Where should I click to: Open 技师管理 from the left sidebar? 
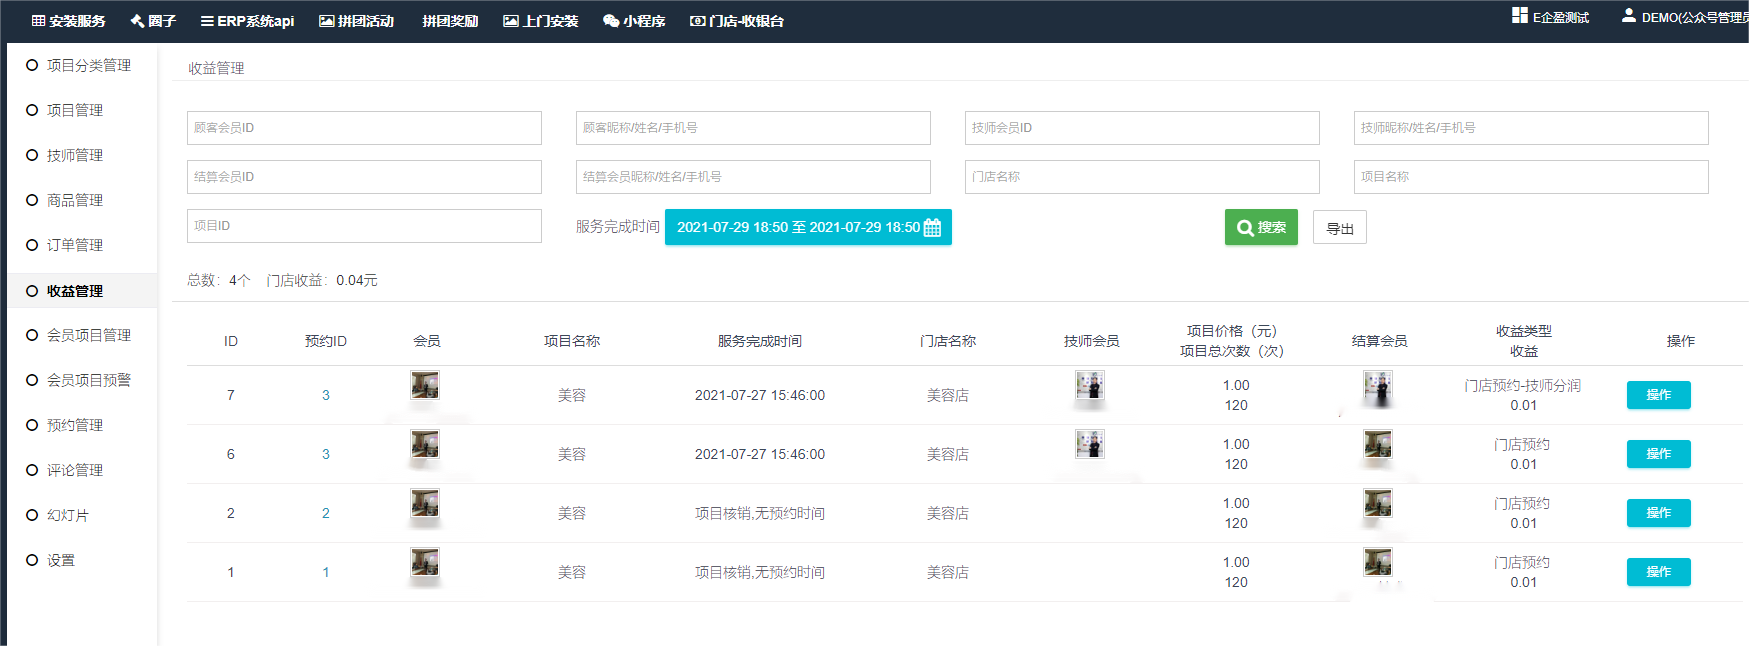[75, 155]
